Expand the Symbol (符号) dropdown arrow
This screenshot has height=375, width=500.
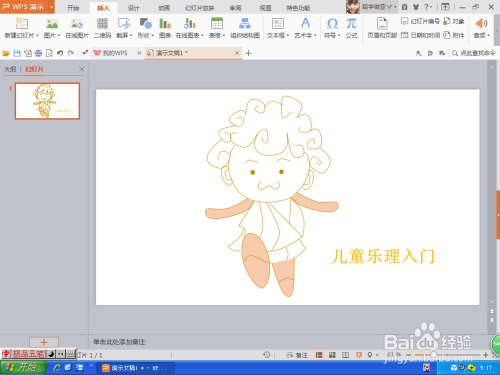tap(339, 35)
